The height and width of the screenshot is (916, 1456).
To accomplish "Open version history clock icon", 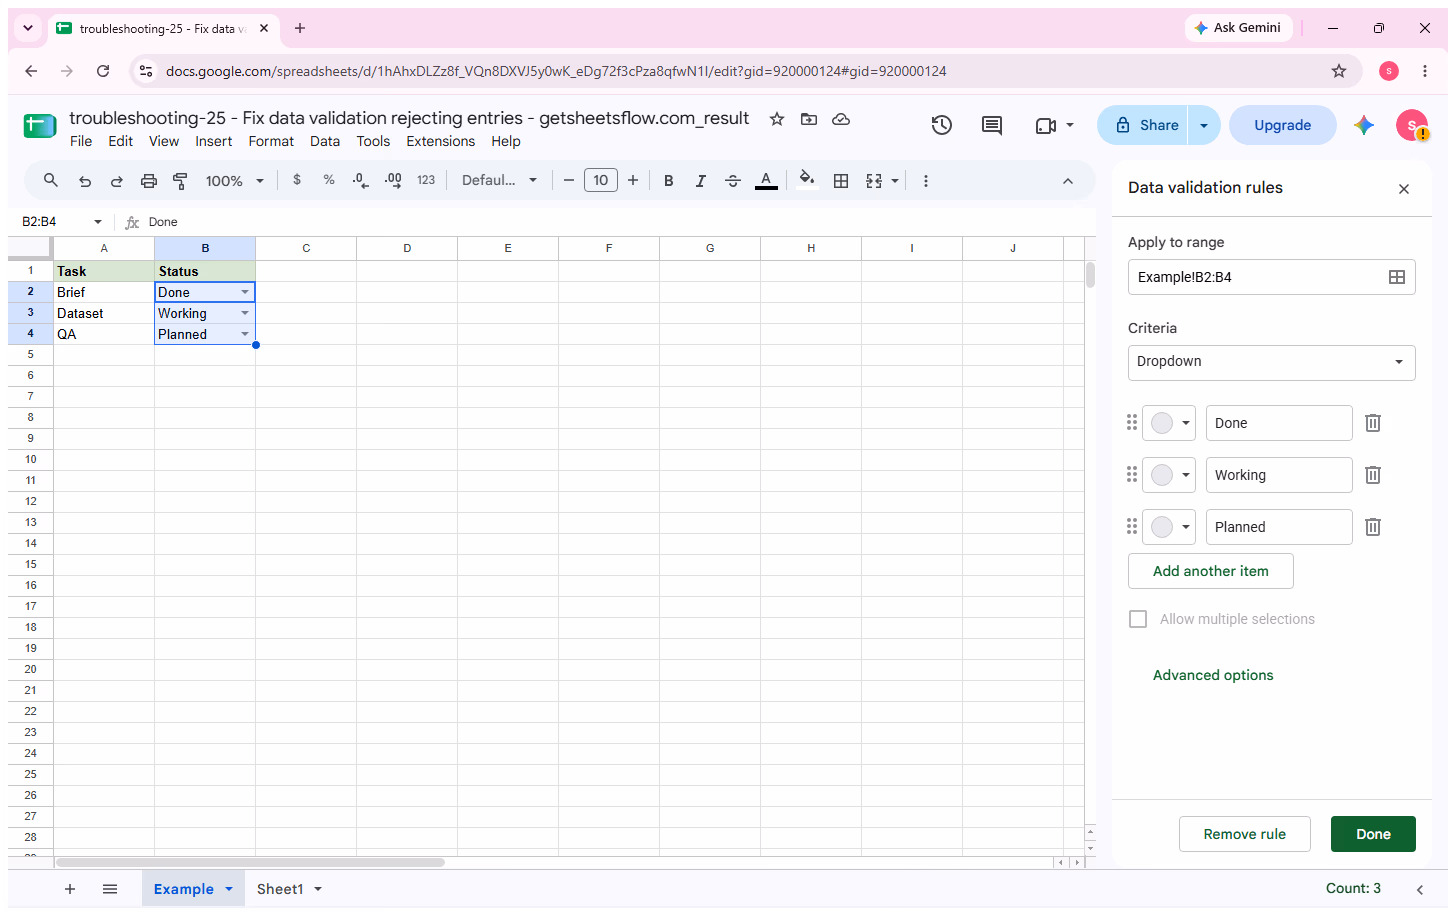I will point(941,125).
